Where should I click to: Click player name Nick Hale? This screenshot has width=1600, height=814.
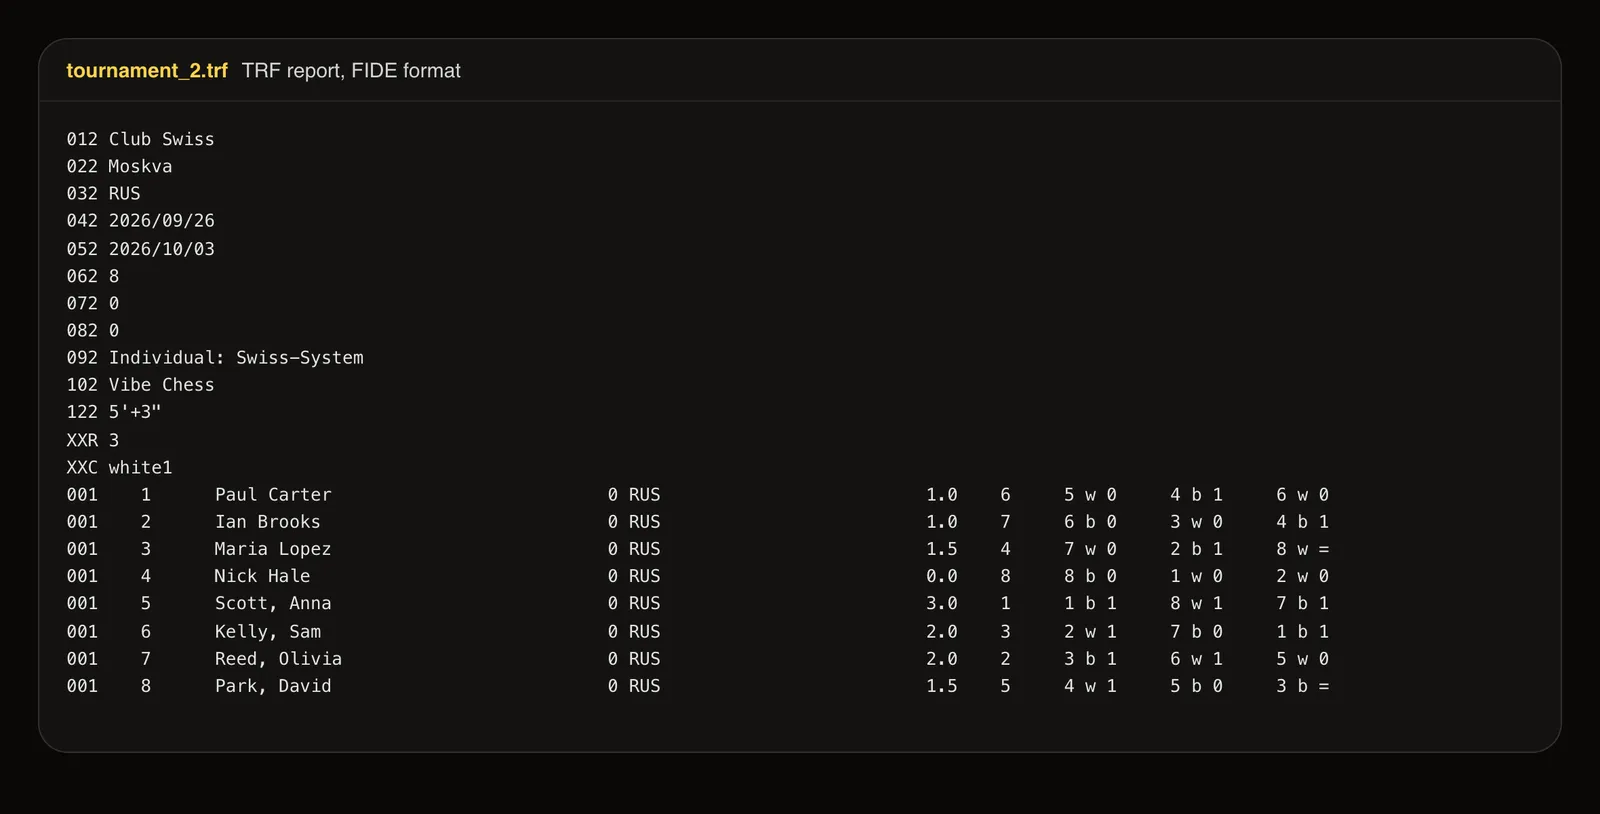click(x=262, y=575)
